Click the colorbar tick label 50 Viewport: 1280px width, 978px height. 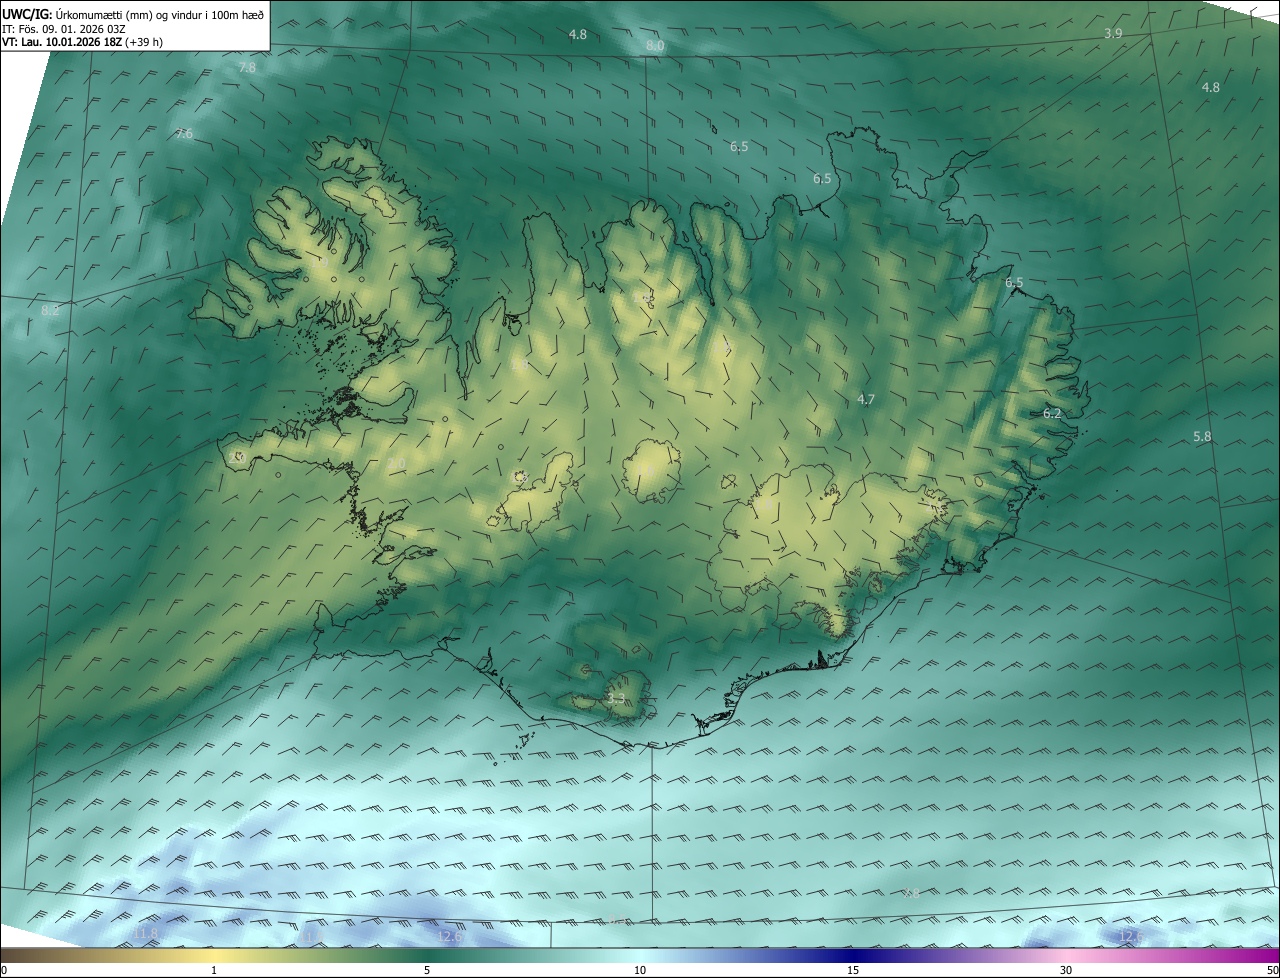pos(1272,971)
